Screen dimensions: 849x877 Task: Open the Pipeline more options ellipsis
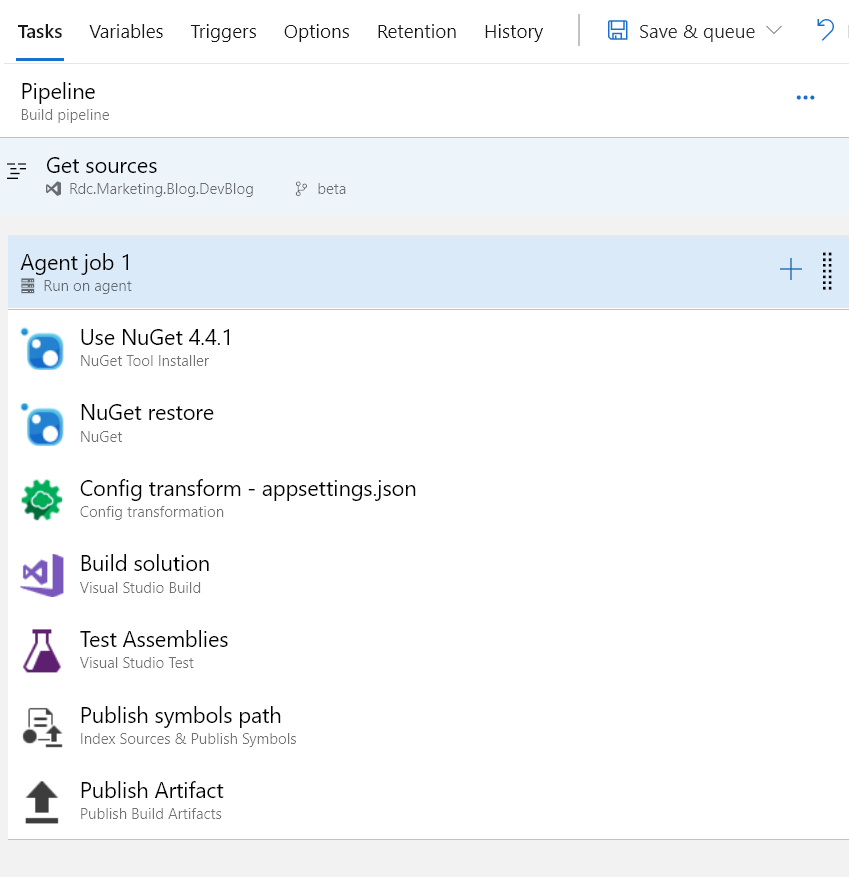tap(805, 98)
